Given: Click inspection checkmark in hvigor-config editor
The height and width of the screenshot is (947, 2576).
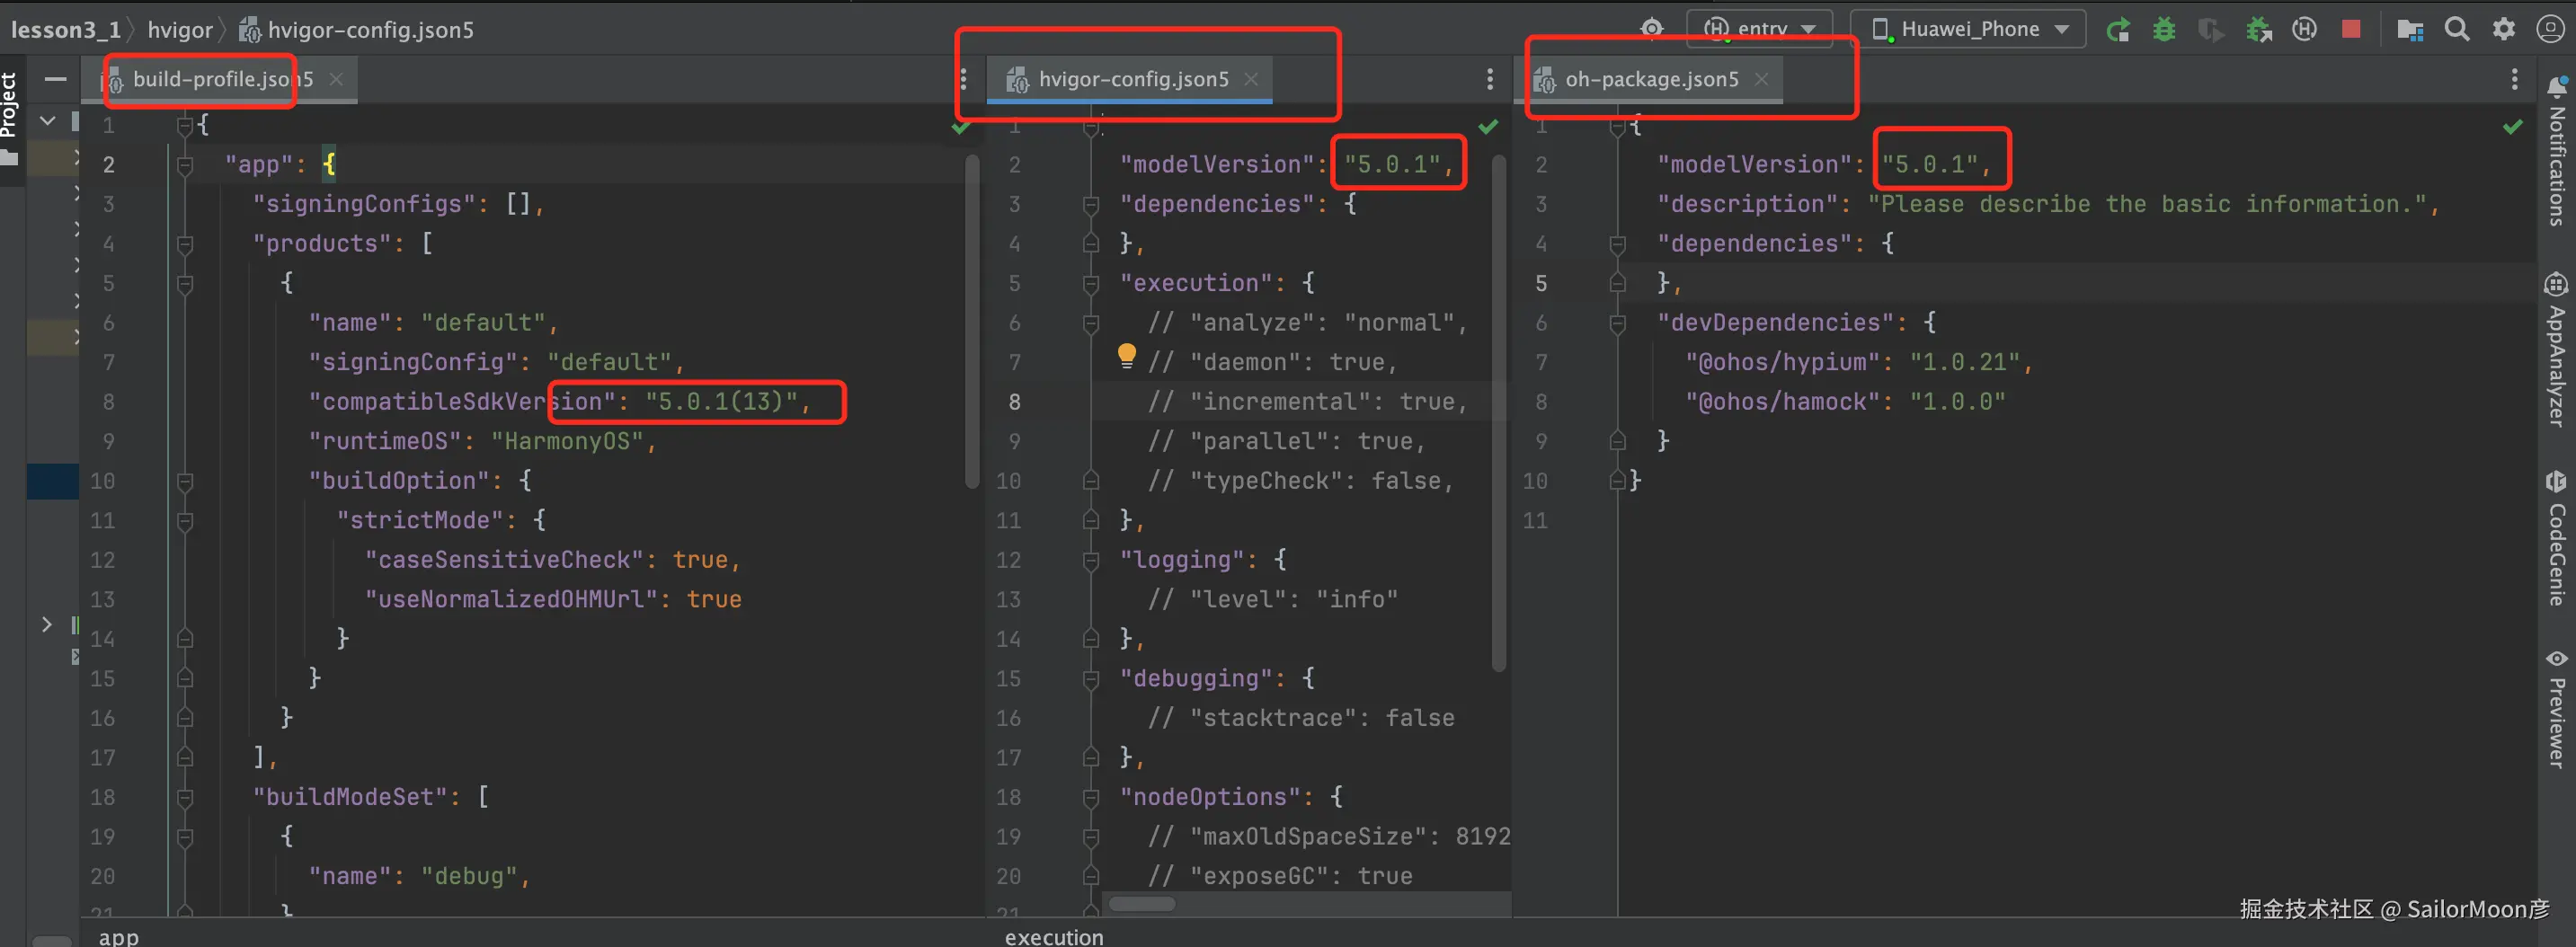Looking at the screenshot, I should coord(1488,127).
